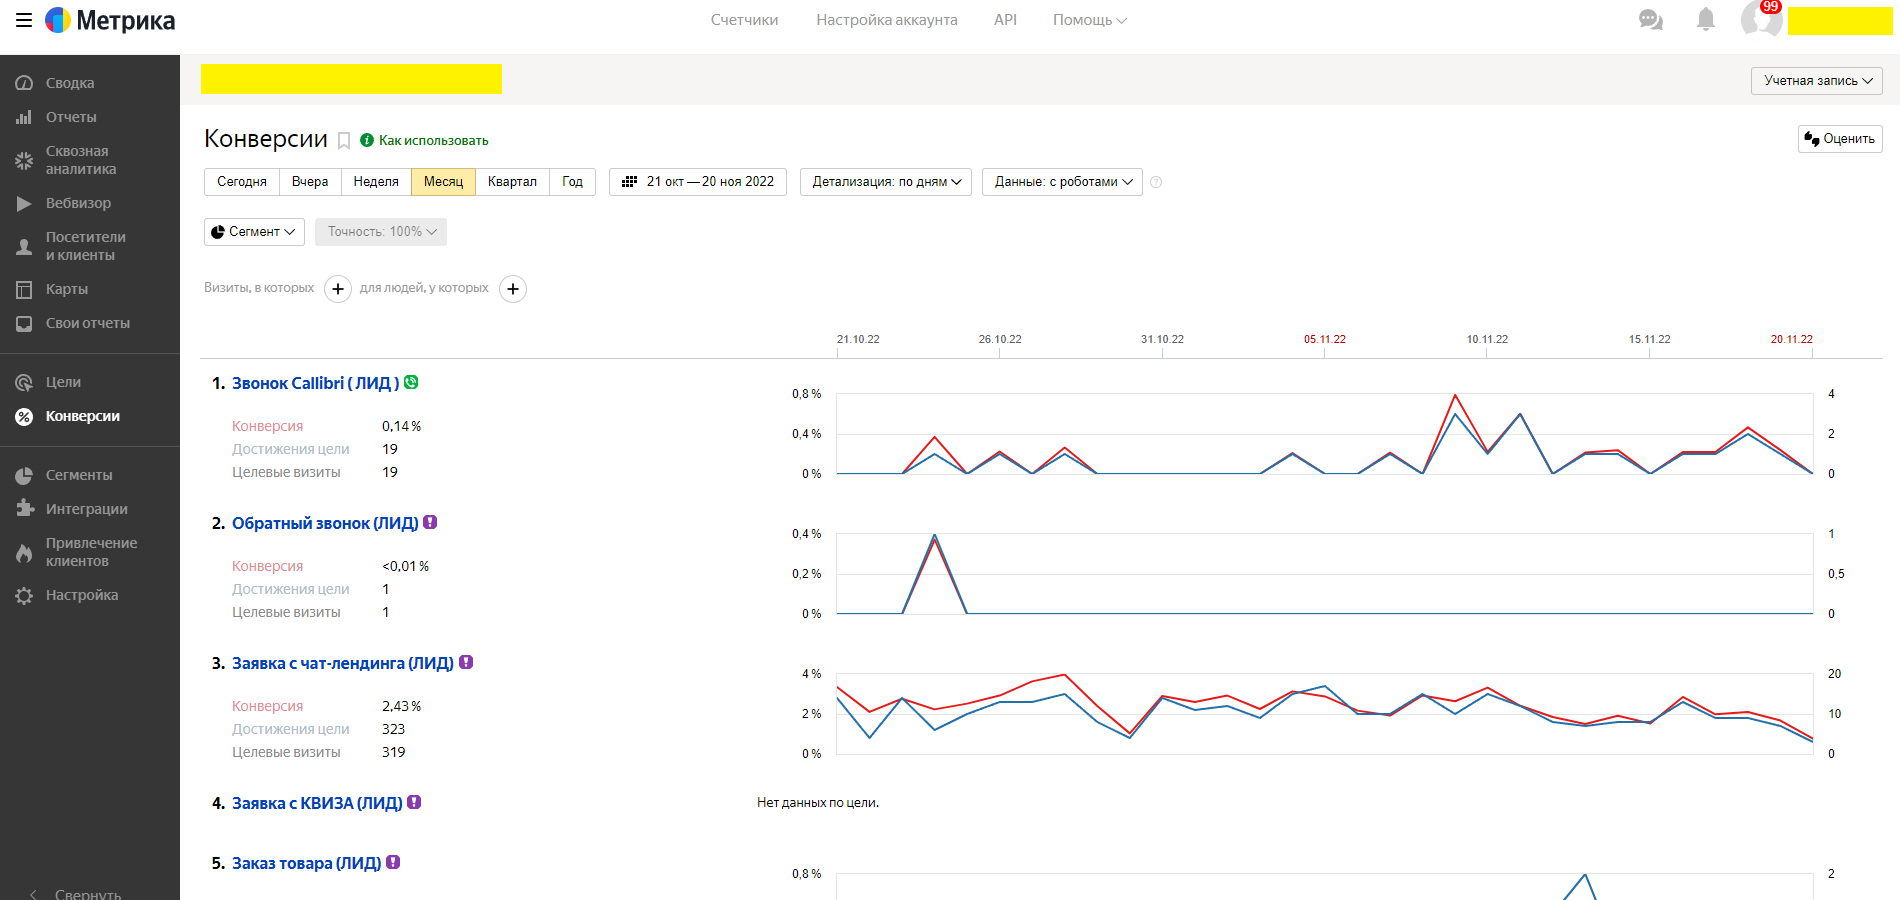
Task: Bookmark the Конверсии report
Action: pos(344,141)
